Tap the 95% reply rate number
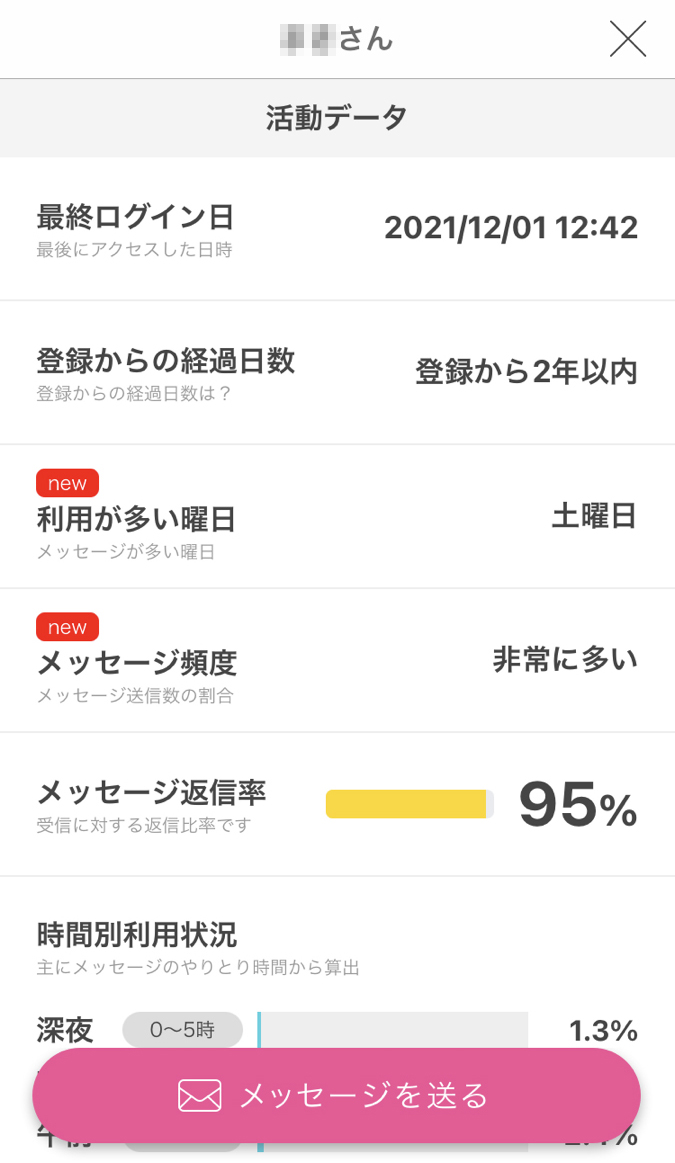Screen dimensions: 675x1163 [x=577, y=805]
